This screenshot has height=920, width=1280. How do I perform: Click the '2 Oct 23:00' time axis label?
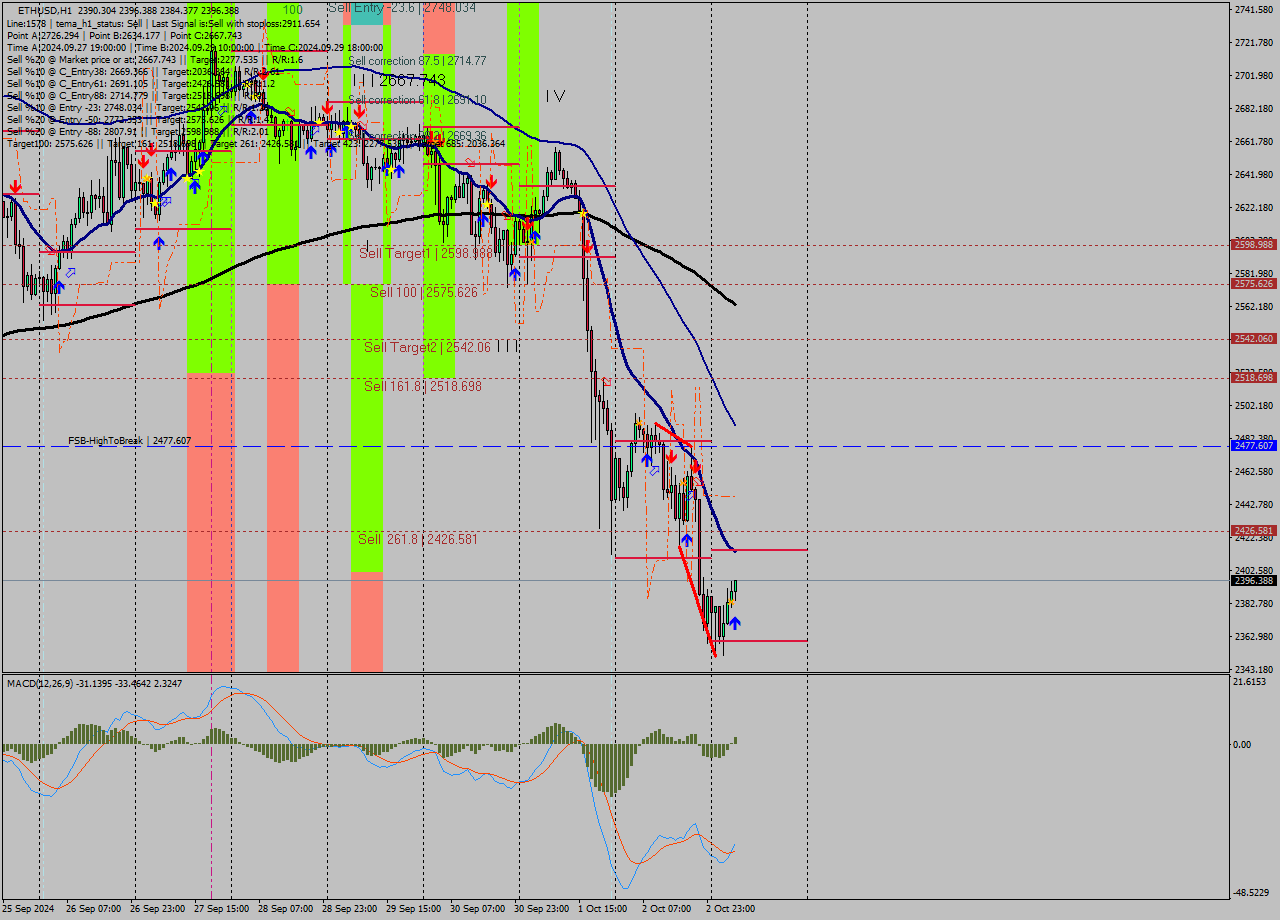click(731, 909)
